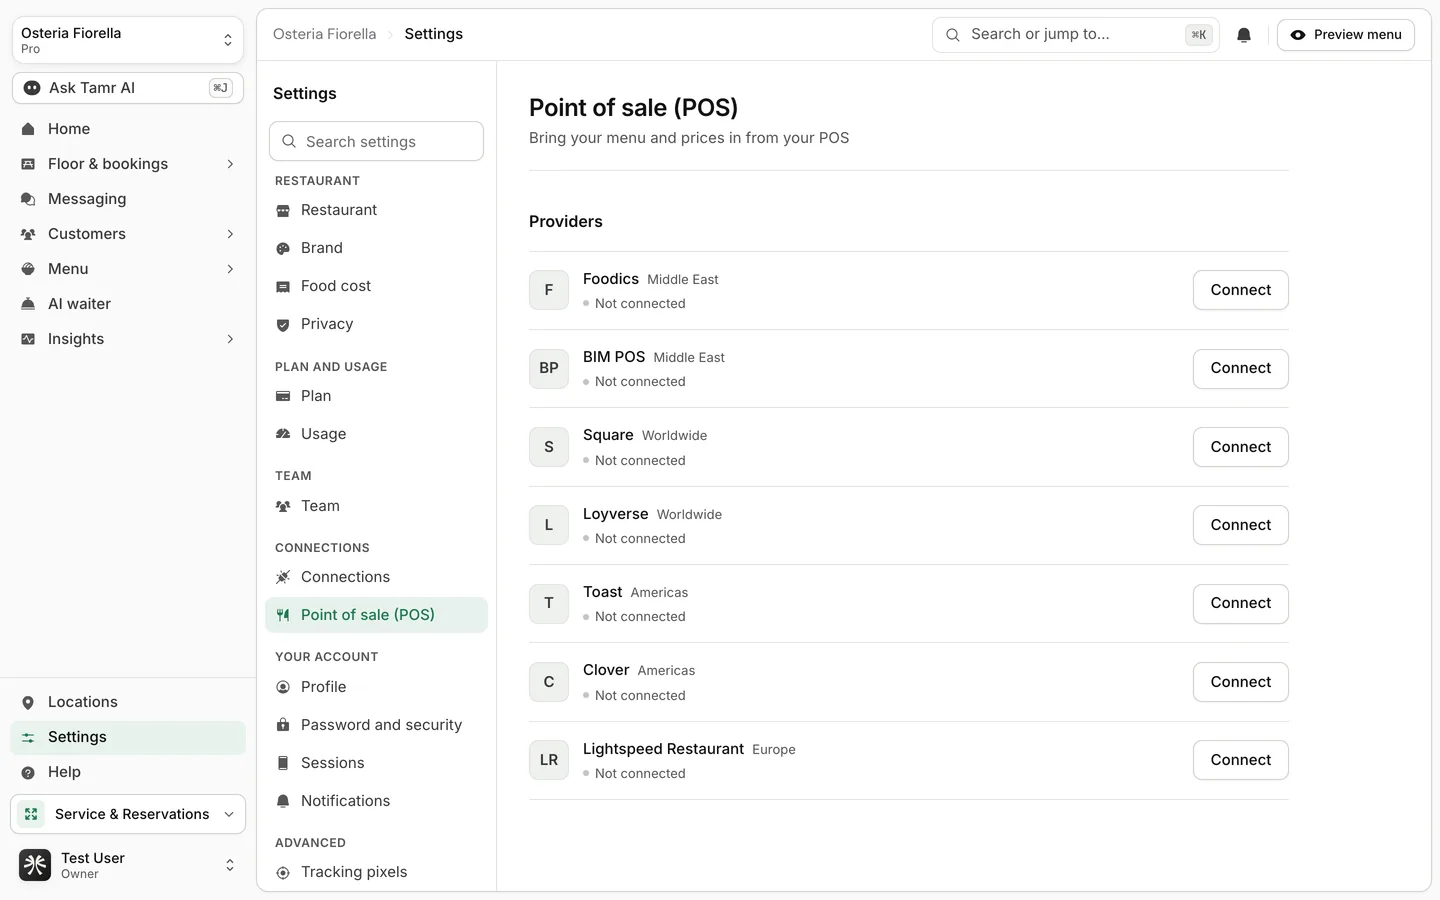
Task: Connect the BIM POS provider
Action: click(x=1241, y=368)
